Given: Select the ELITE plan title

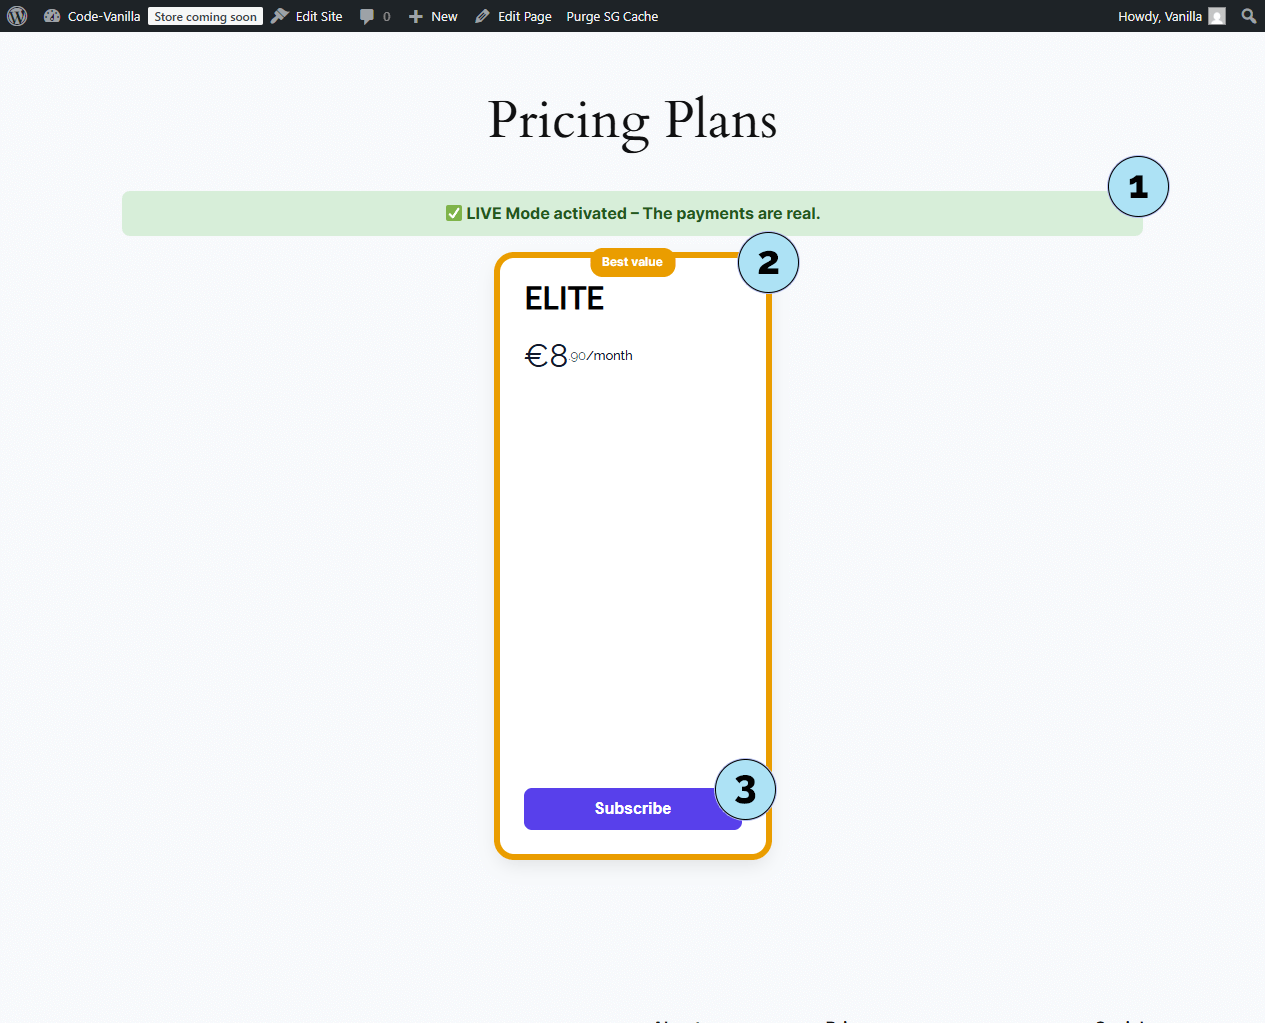Looking at the screenshot, I should tap(564, 298).
